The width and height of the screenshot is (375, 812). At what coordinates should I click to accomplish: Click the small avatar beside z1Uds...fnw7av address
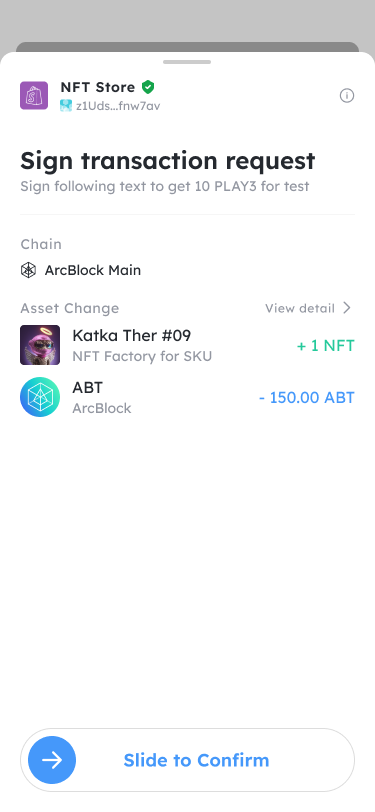click(66, 106)
